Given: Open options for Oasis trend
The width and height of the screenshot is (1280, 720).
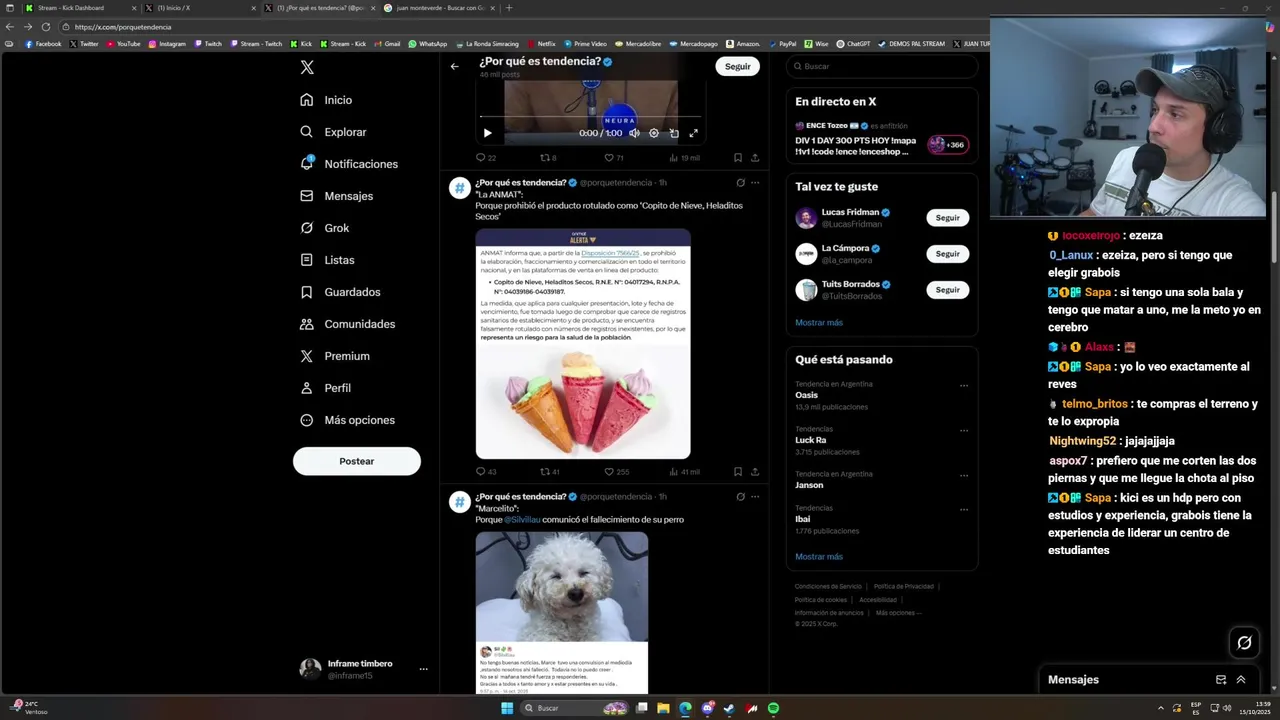Looking at the screenshot, I should 964,386.
